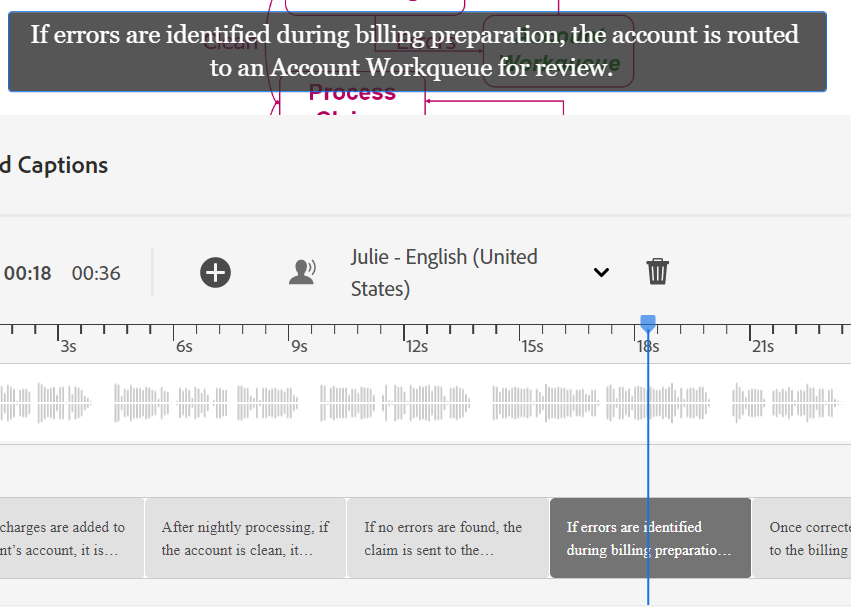Add a new caption using the plus icon
Viewport: 851px width, 607px height.
[215, 272]
